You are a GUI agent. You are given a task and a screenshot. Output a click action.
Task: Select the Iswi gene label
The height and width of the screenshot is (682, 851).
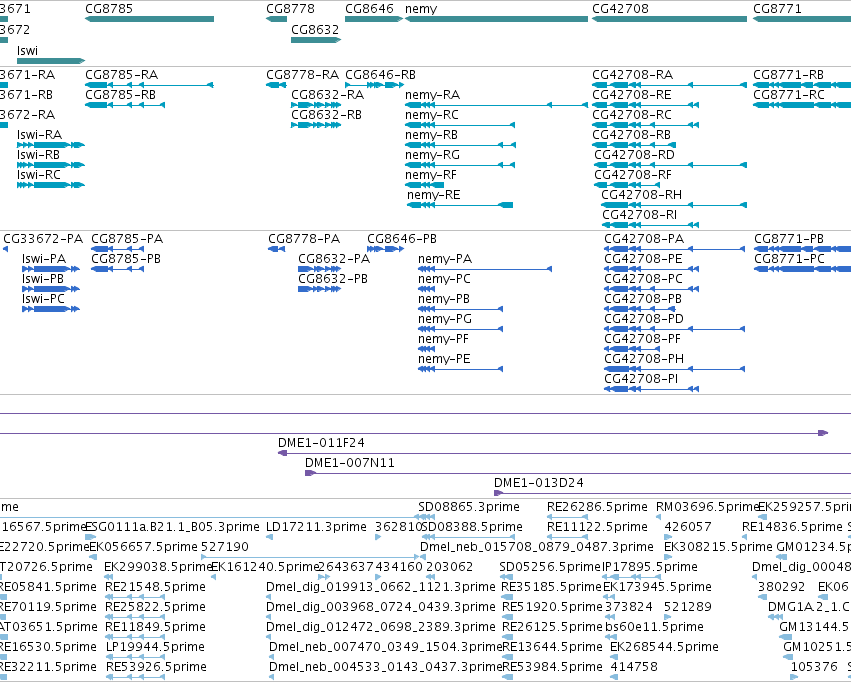click(x=27, y=50)
